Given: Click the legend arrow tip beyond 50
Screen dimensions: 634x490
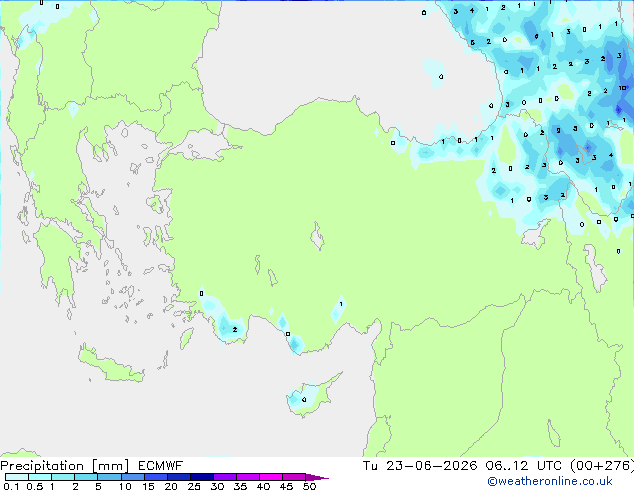Looking at the screenshot, I should coord(317,477).
